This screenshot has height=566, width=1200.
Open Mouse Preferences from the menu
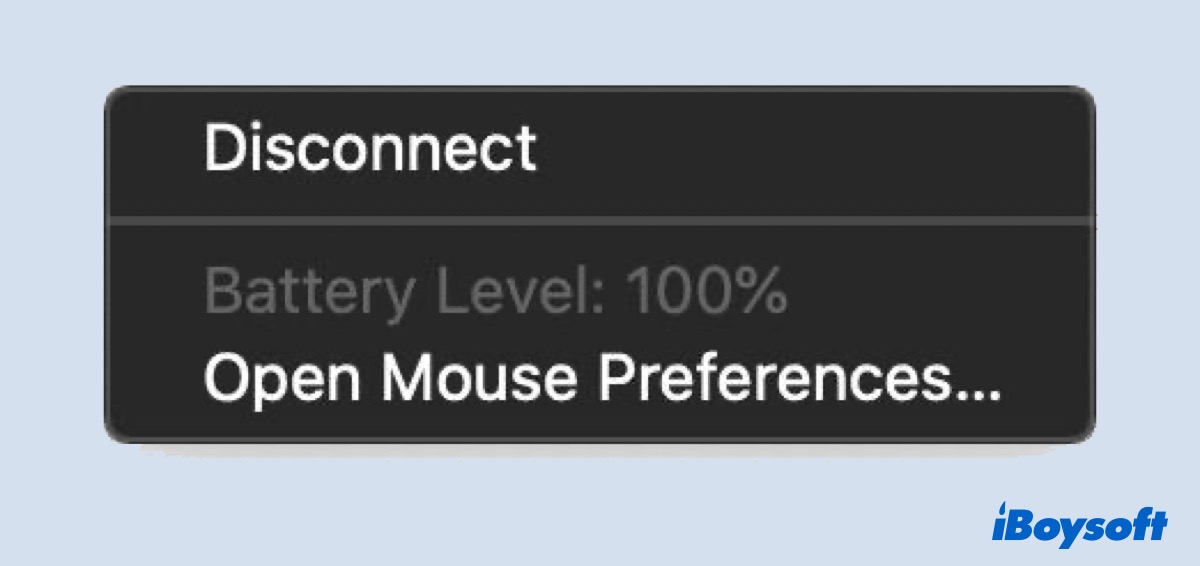click(x=601, y=379)
